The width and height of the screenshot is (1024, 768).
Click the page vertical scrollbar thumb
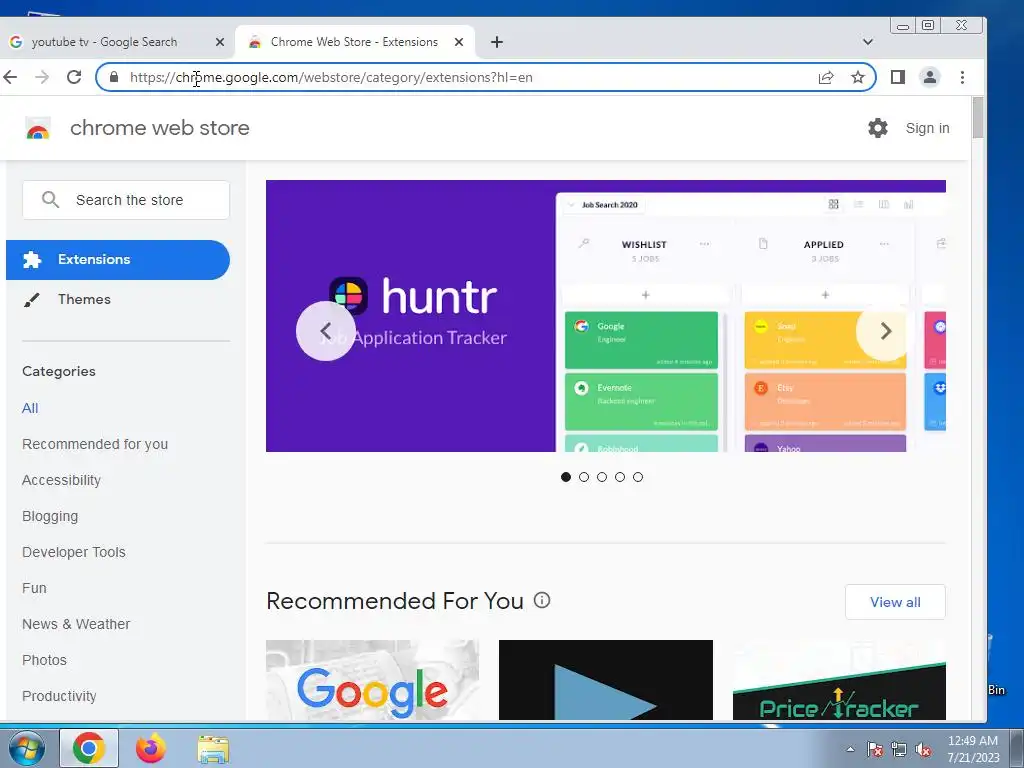pyautogui.click(x=978, y=118)
